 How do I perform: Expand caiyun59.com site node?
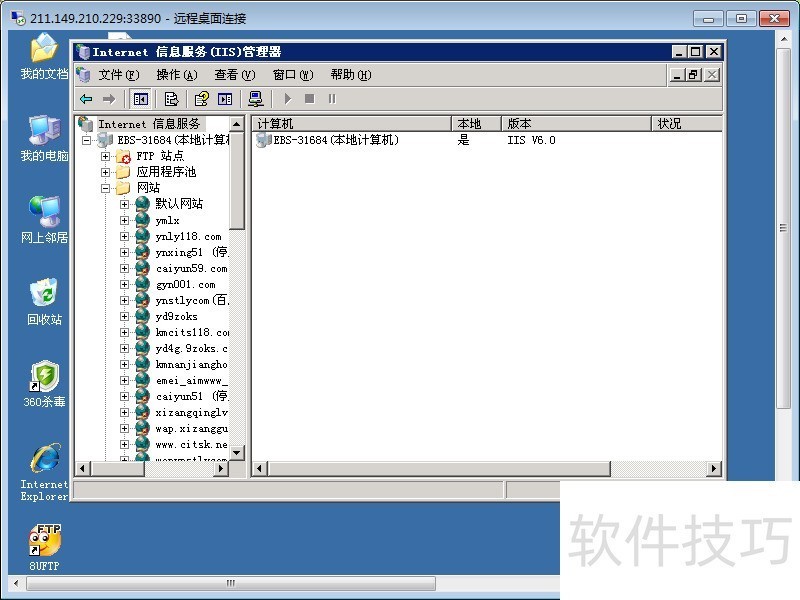pyautogui.click(x=124, y=268)
